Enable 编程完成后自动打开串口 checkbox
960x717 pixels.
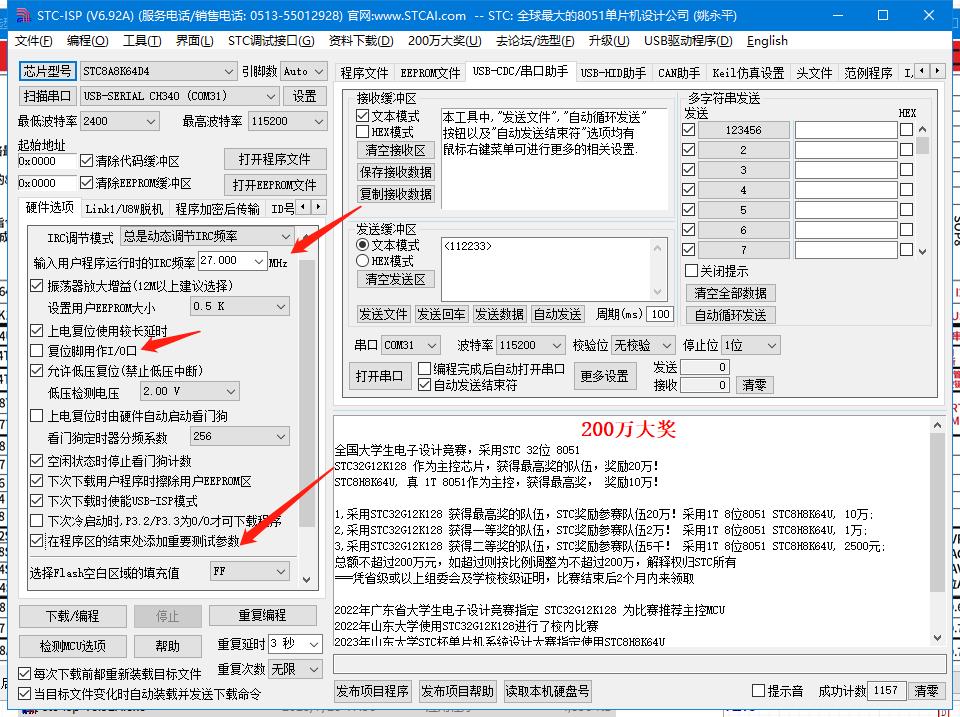[424, 369]
